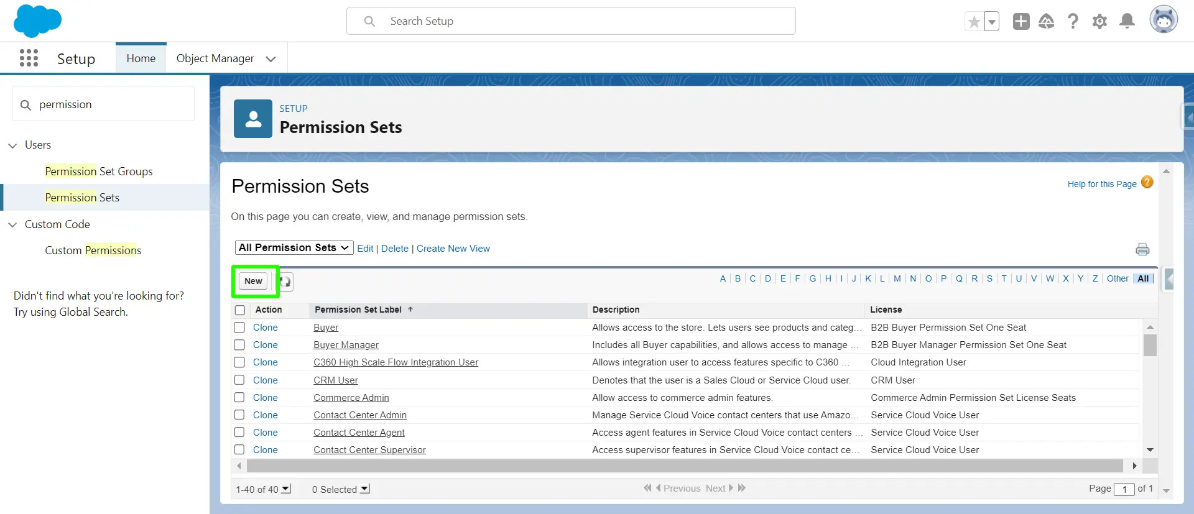1194x514 pixels.
Task: Open the Trailhead guidance icon
Action: click(1047, 21)
